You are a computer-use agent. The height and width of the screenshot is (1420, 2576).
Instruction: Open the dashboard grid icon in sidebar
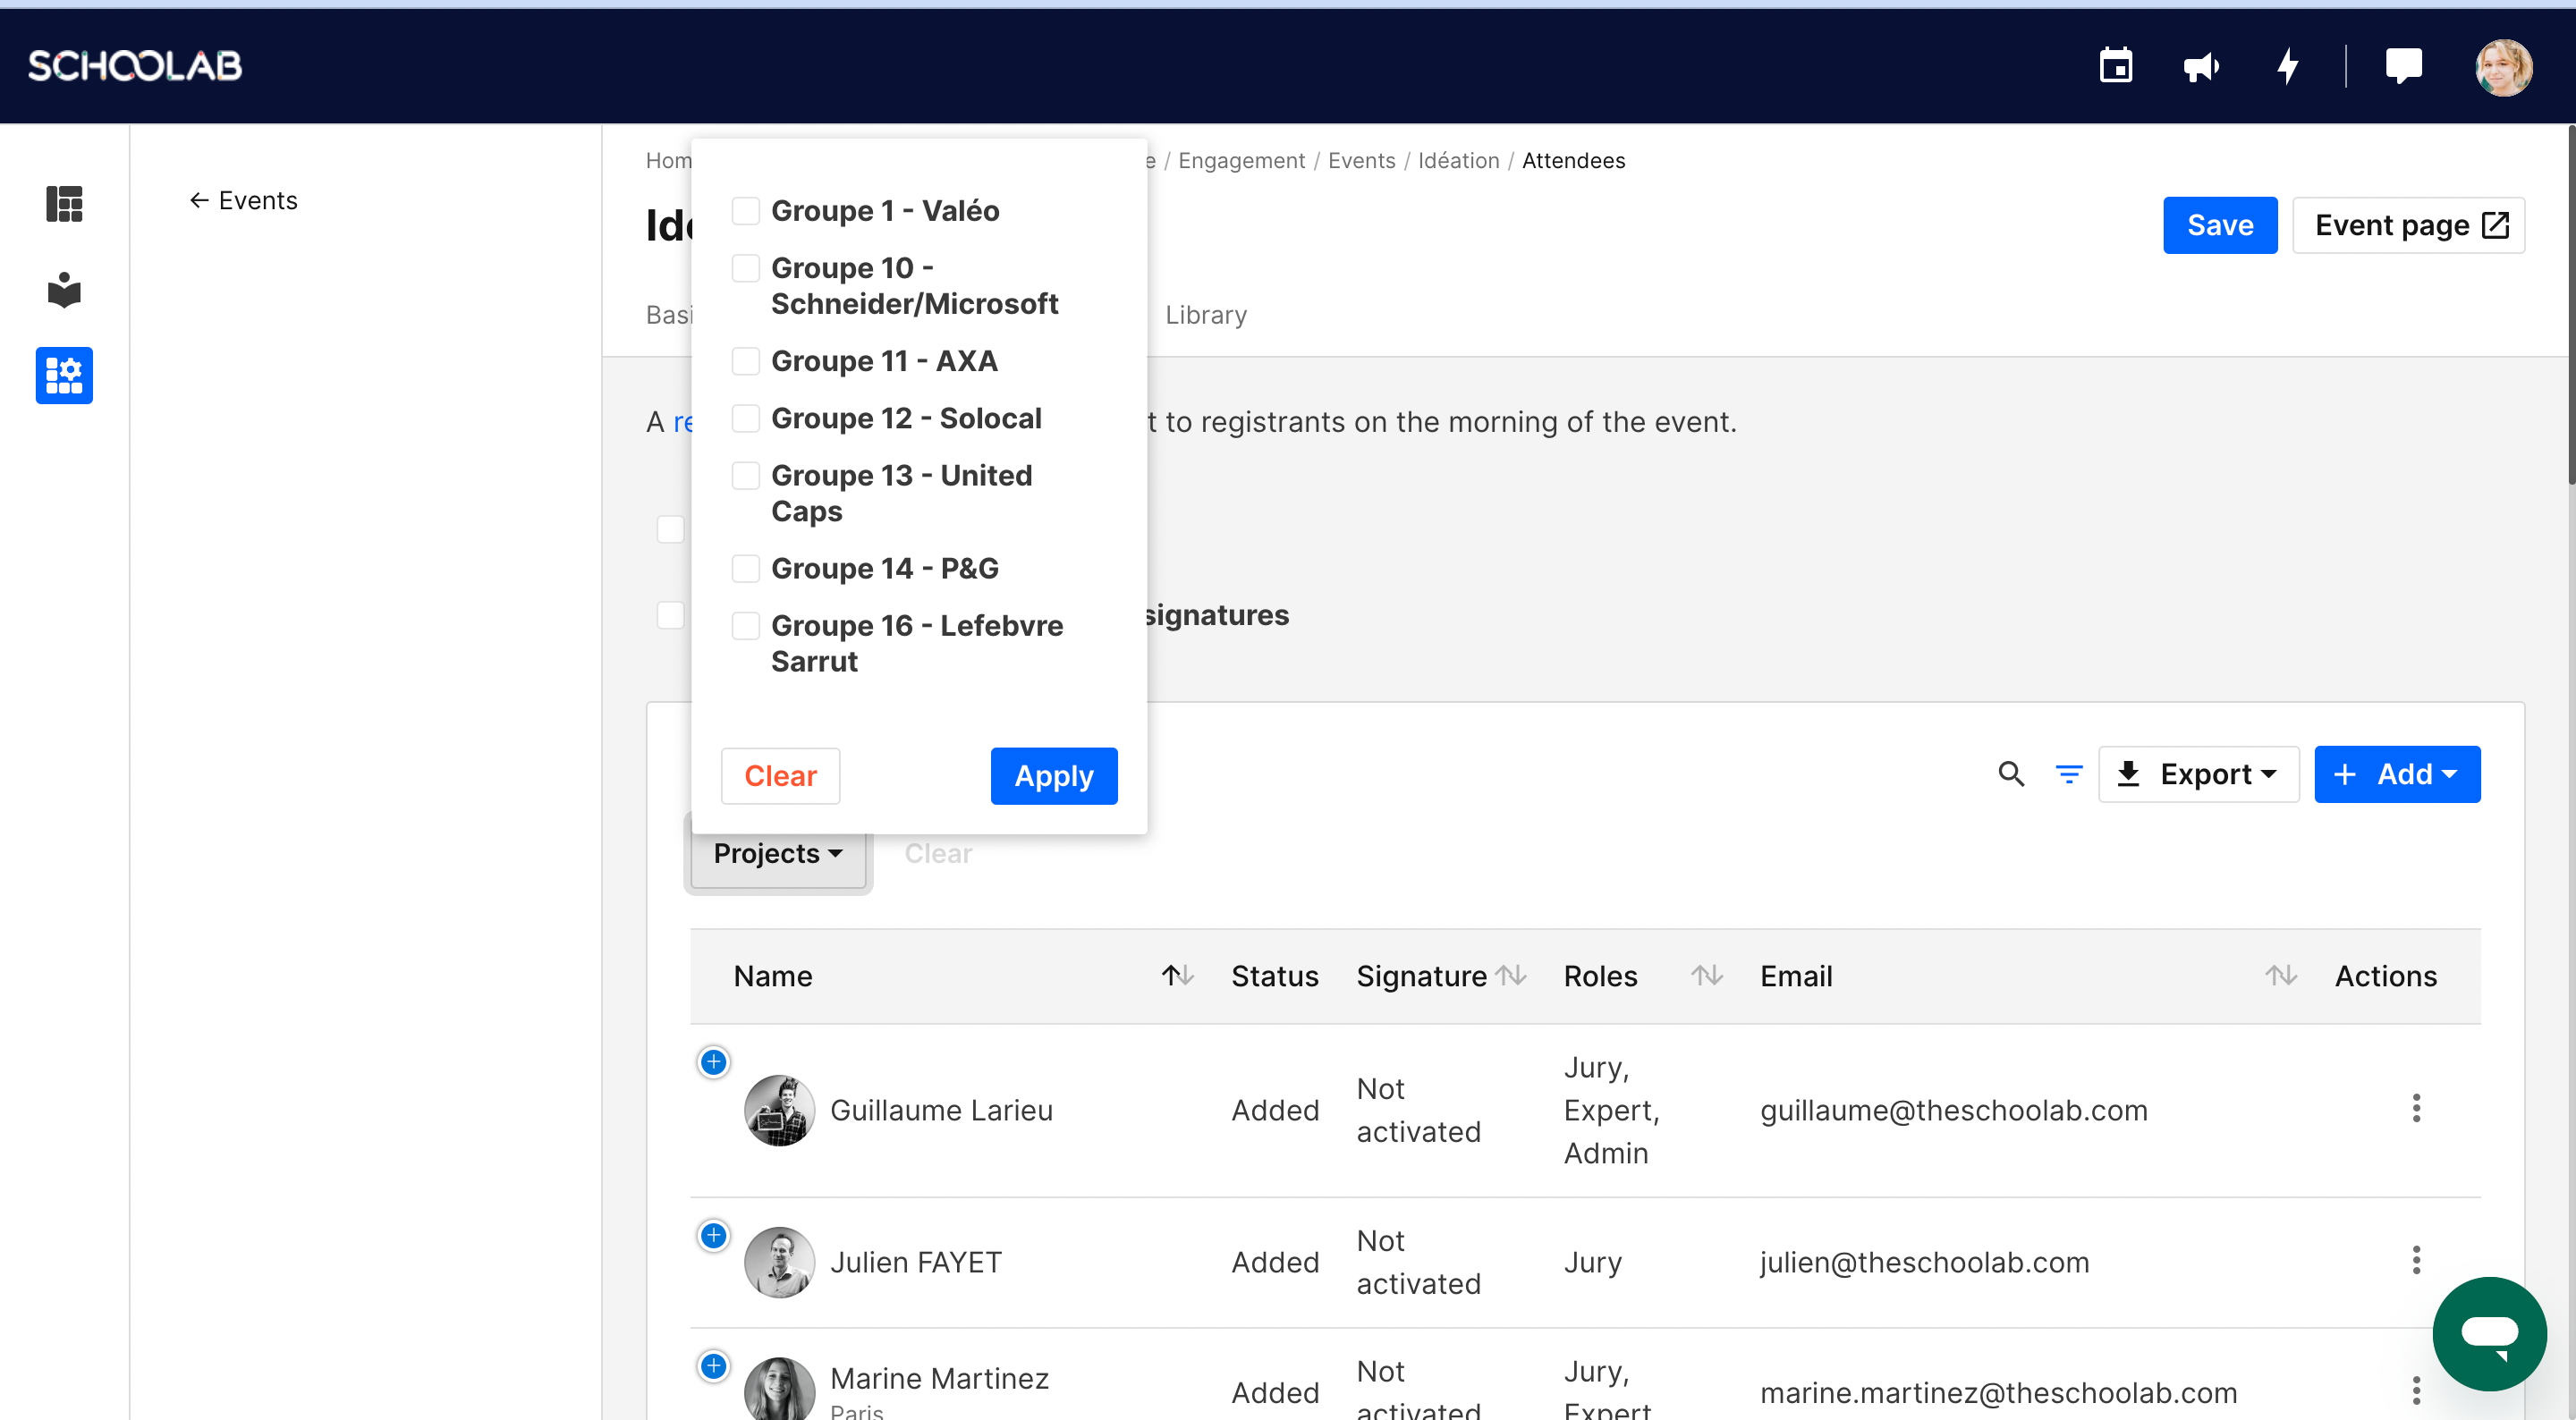coord(64,204)
